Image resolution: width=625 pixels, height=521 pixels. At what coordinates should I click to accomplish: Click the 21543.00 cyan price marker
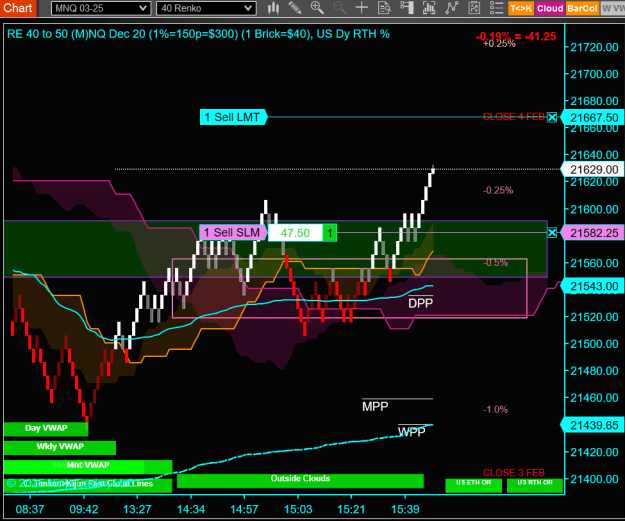[x=593, y=287]
